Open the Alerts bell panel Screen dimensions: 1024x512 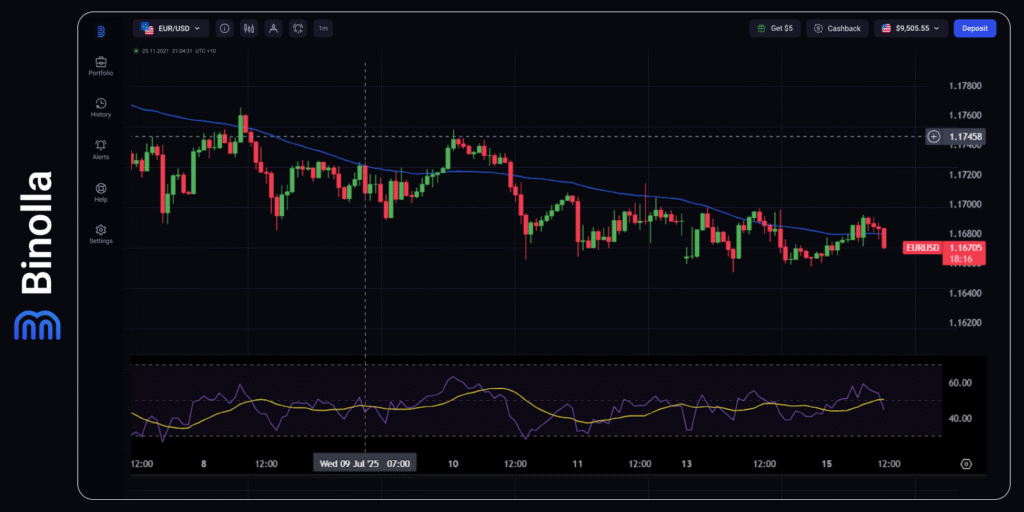(100, 150)
